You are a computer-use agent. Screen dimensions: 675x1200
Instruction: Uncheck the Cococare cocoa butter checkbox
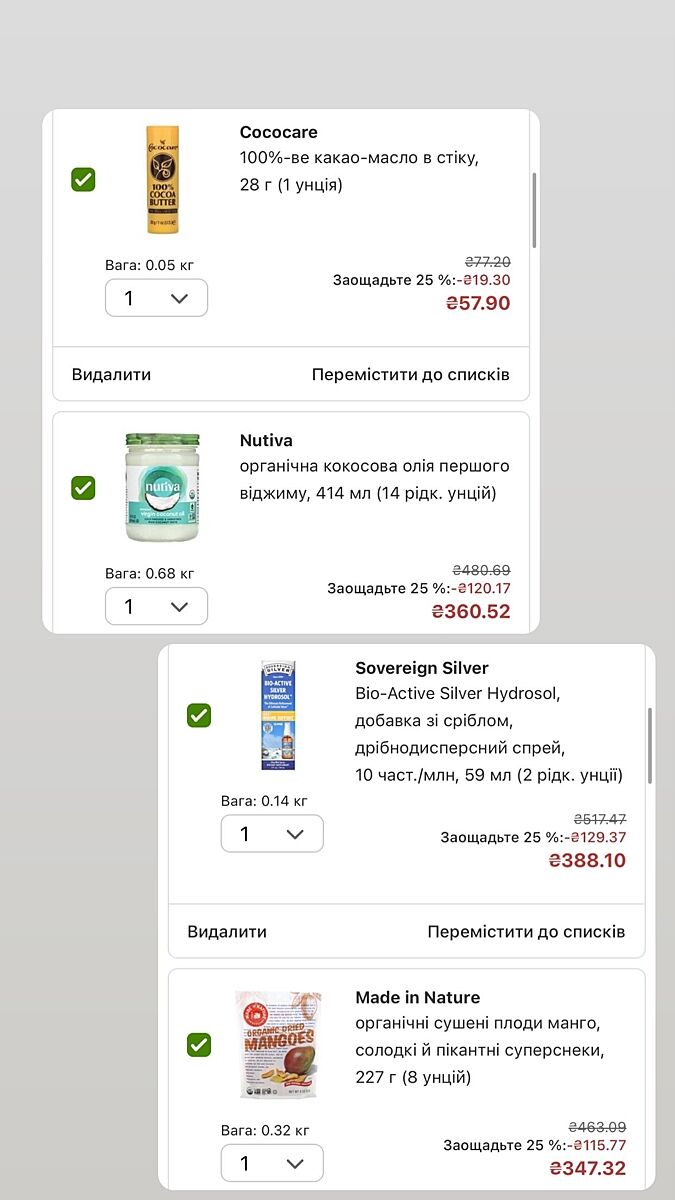[x=83, y=180]
